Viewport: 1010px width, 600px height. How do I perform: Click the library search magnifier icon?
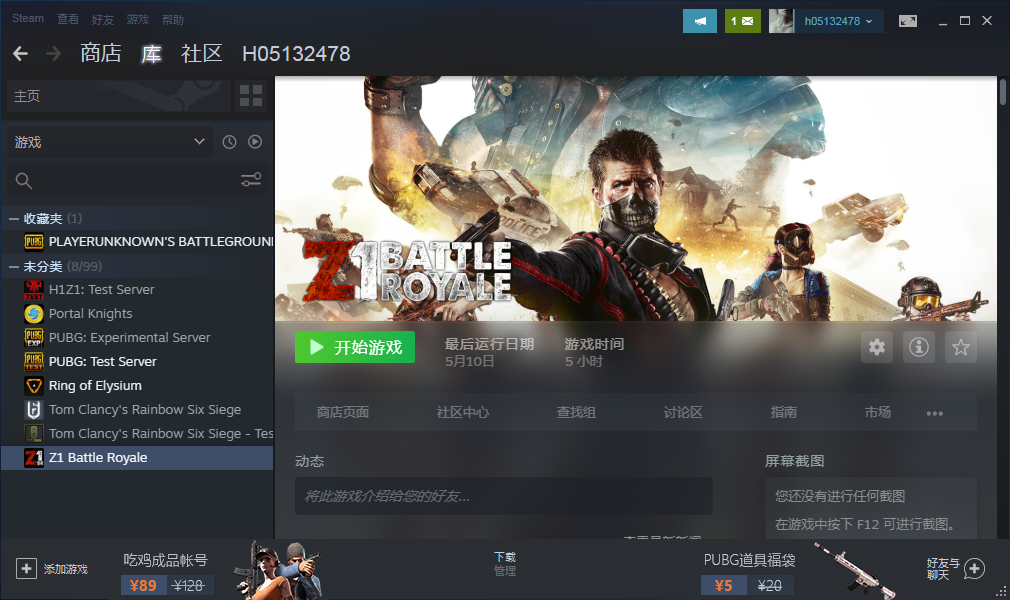(23, 181)
